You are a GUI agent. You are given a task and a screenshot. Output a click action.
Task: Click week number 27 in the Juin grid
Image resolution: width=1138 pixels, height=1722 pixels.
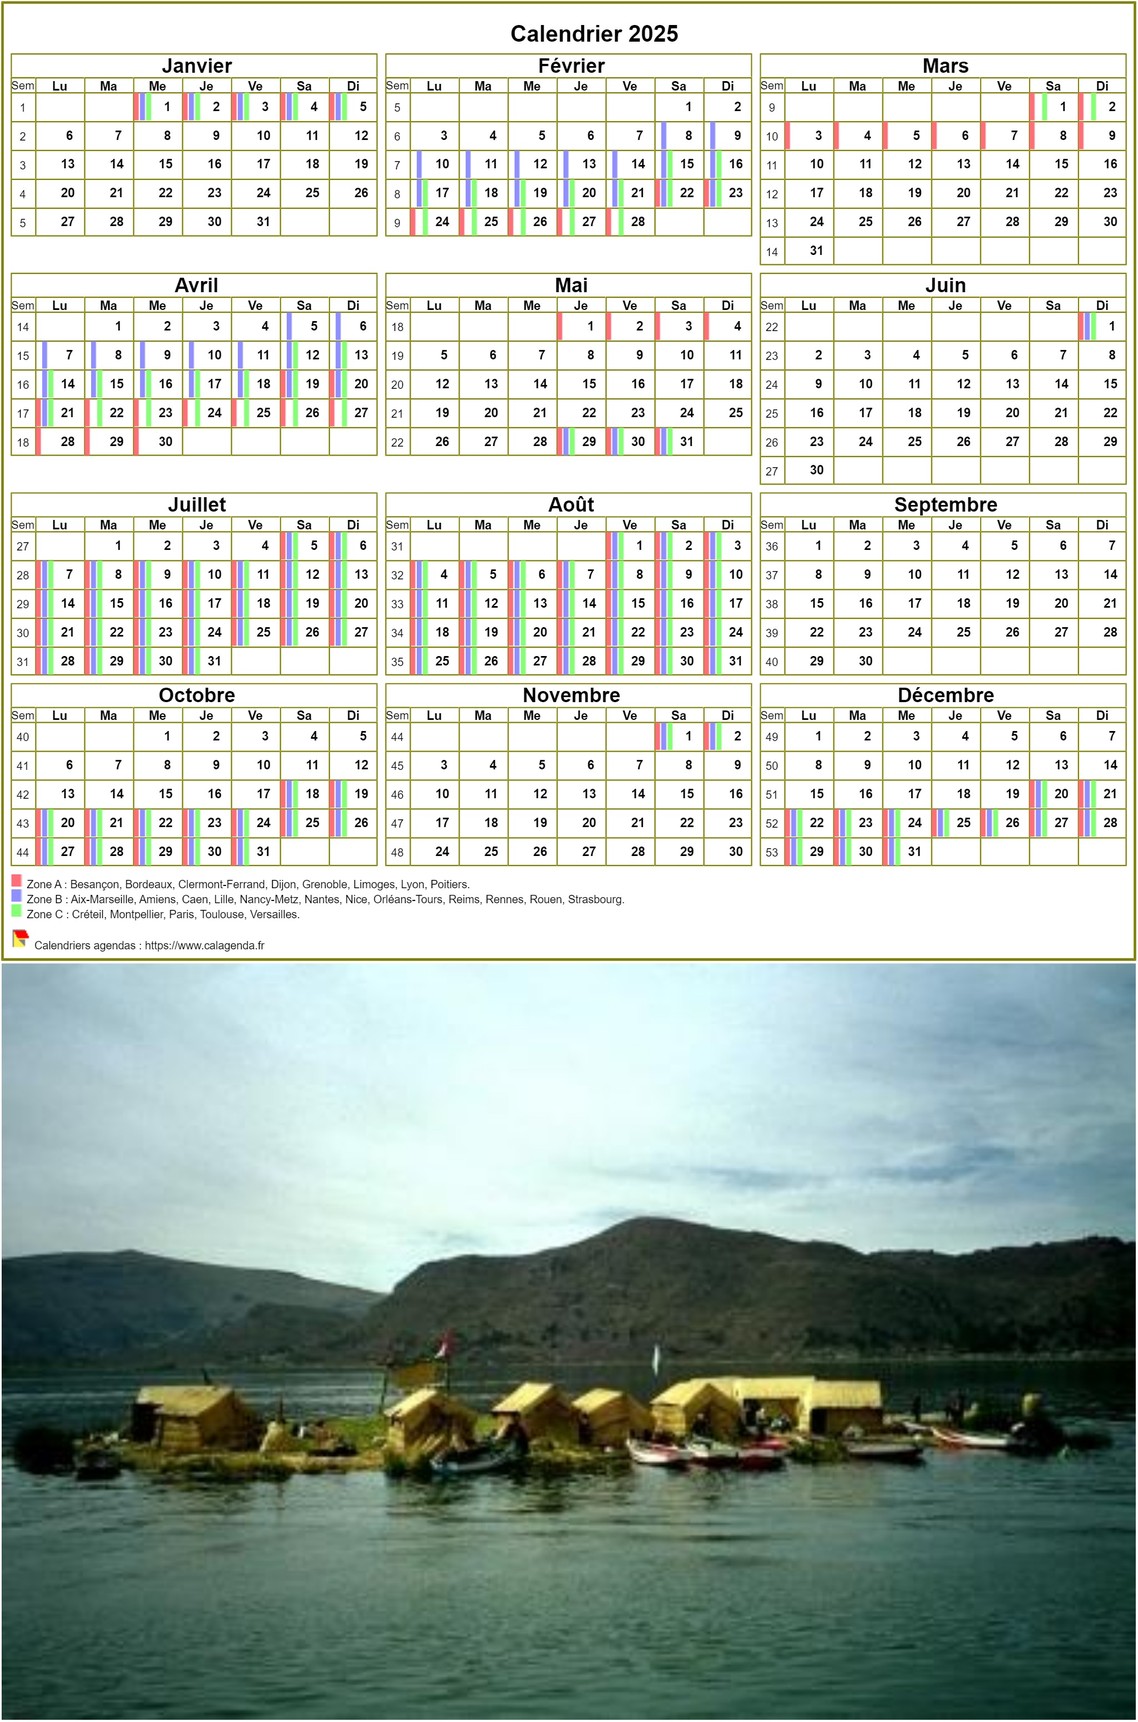(x=772, y=471)
